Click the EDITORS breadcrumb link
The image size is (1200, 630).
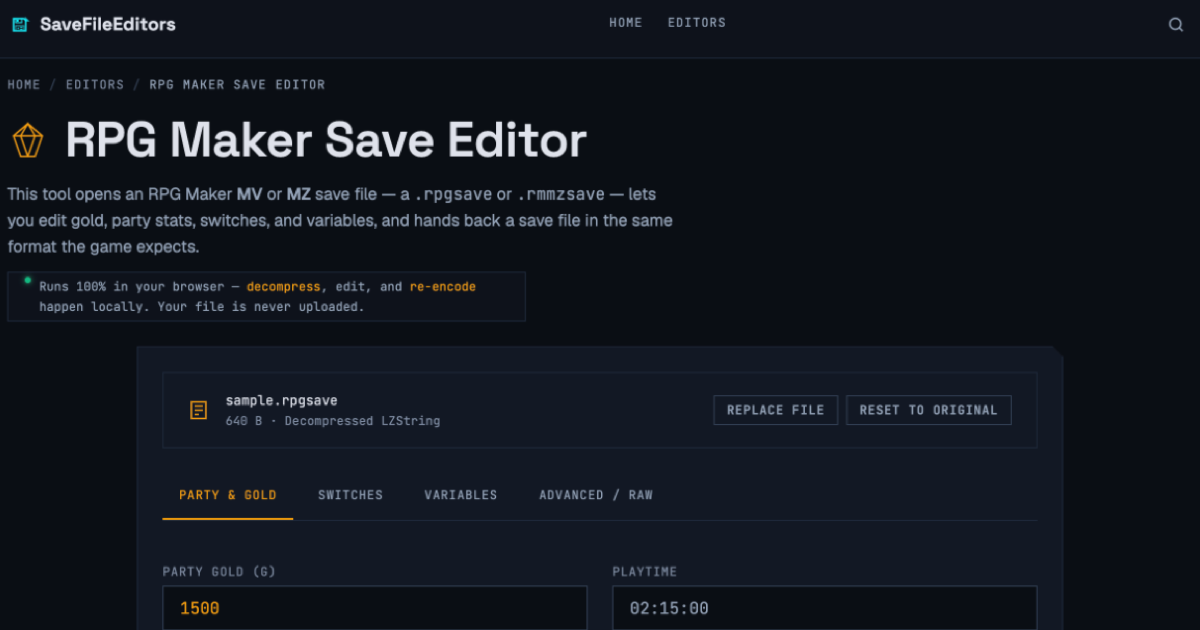pos(95,85)
